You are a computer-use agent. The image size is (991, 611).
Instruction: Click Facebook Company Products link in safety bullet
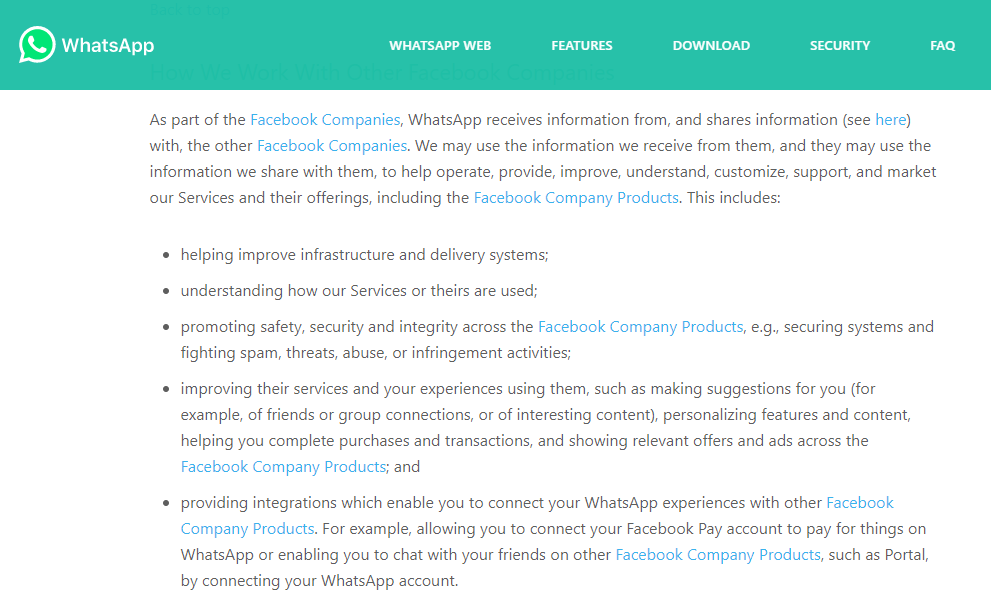pos(640,327)
